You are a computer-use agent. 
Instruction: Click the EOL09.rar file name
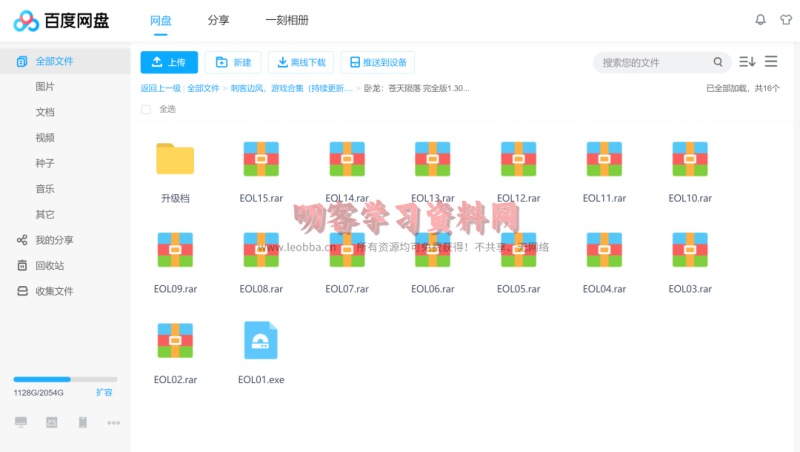pos(175,289)
